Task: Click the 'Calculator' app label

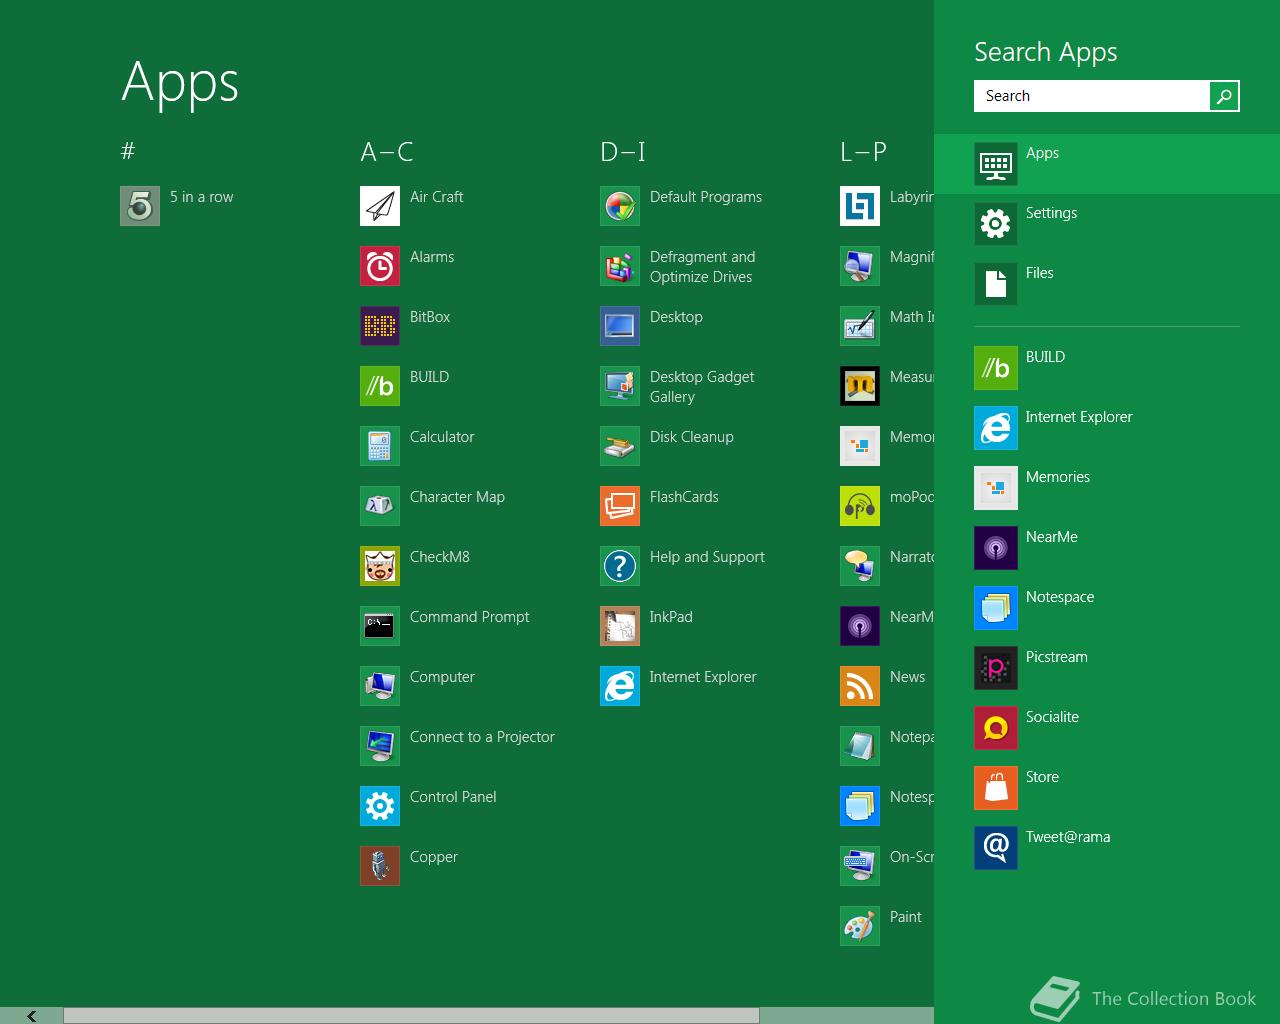Action: (x=442, y=437)
